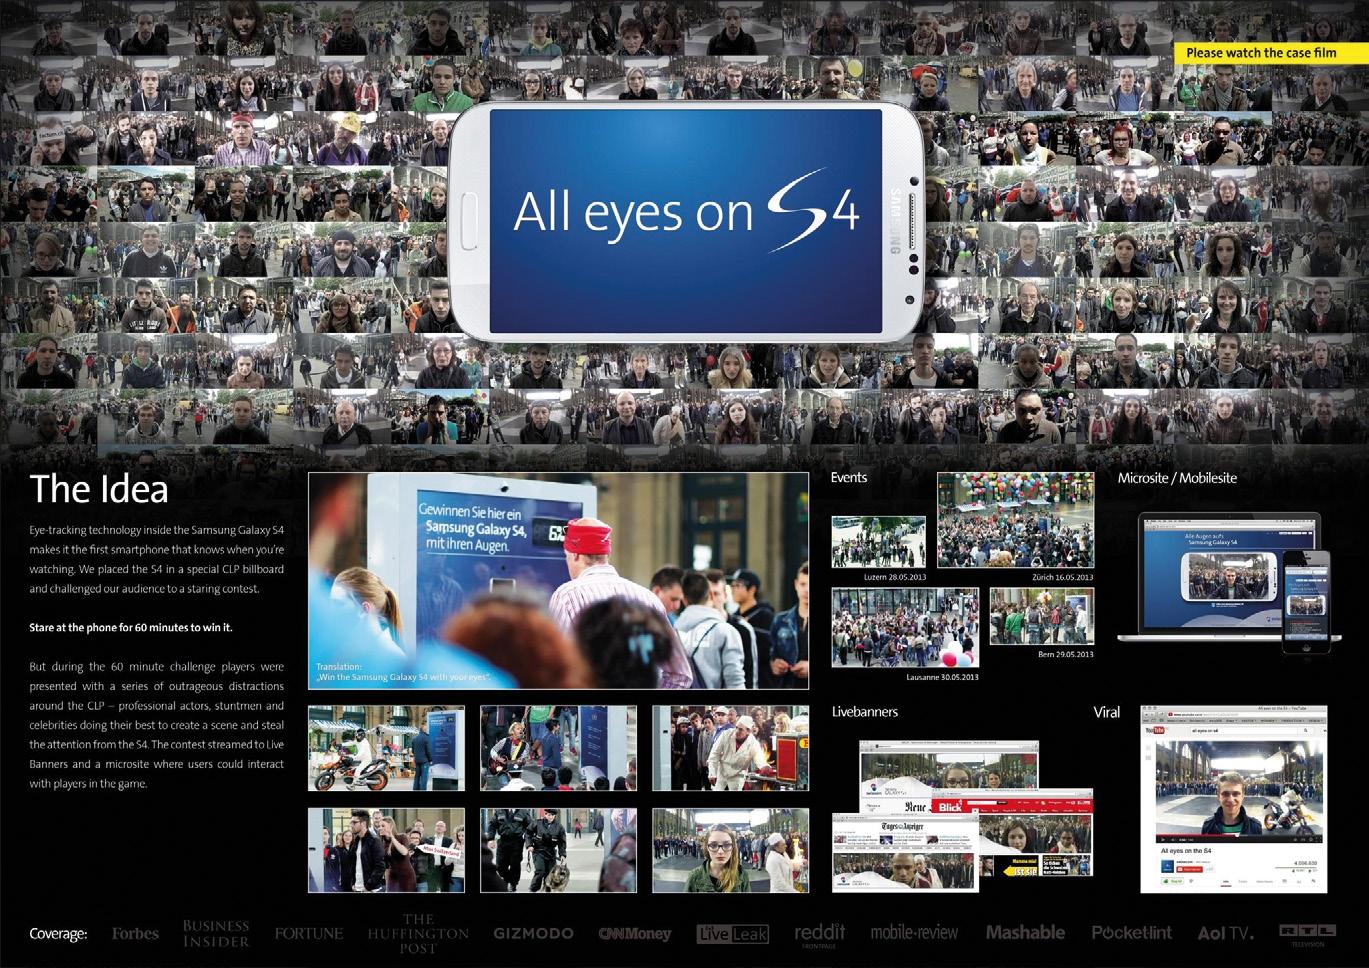Click the laptop microsite mockup screen

[1229, 574]
